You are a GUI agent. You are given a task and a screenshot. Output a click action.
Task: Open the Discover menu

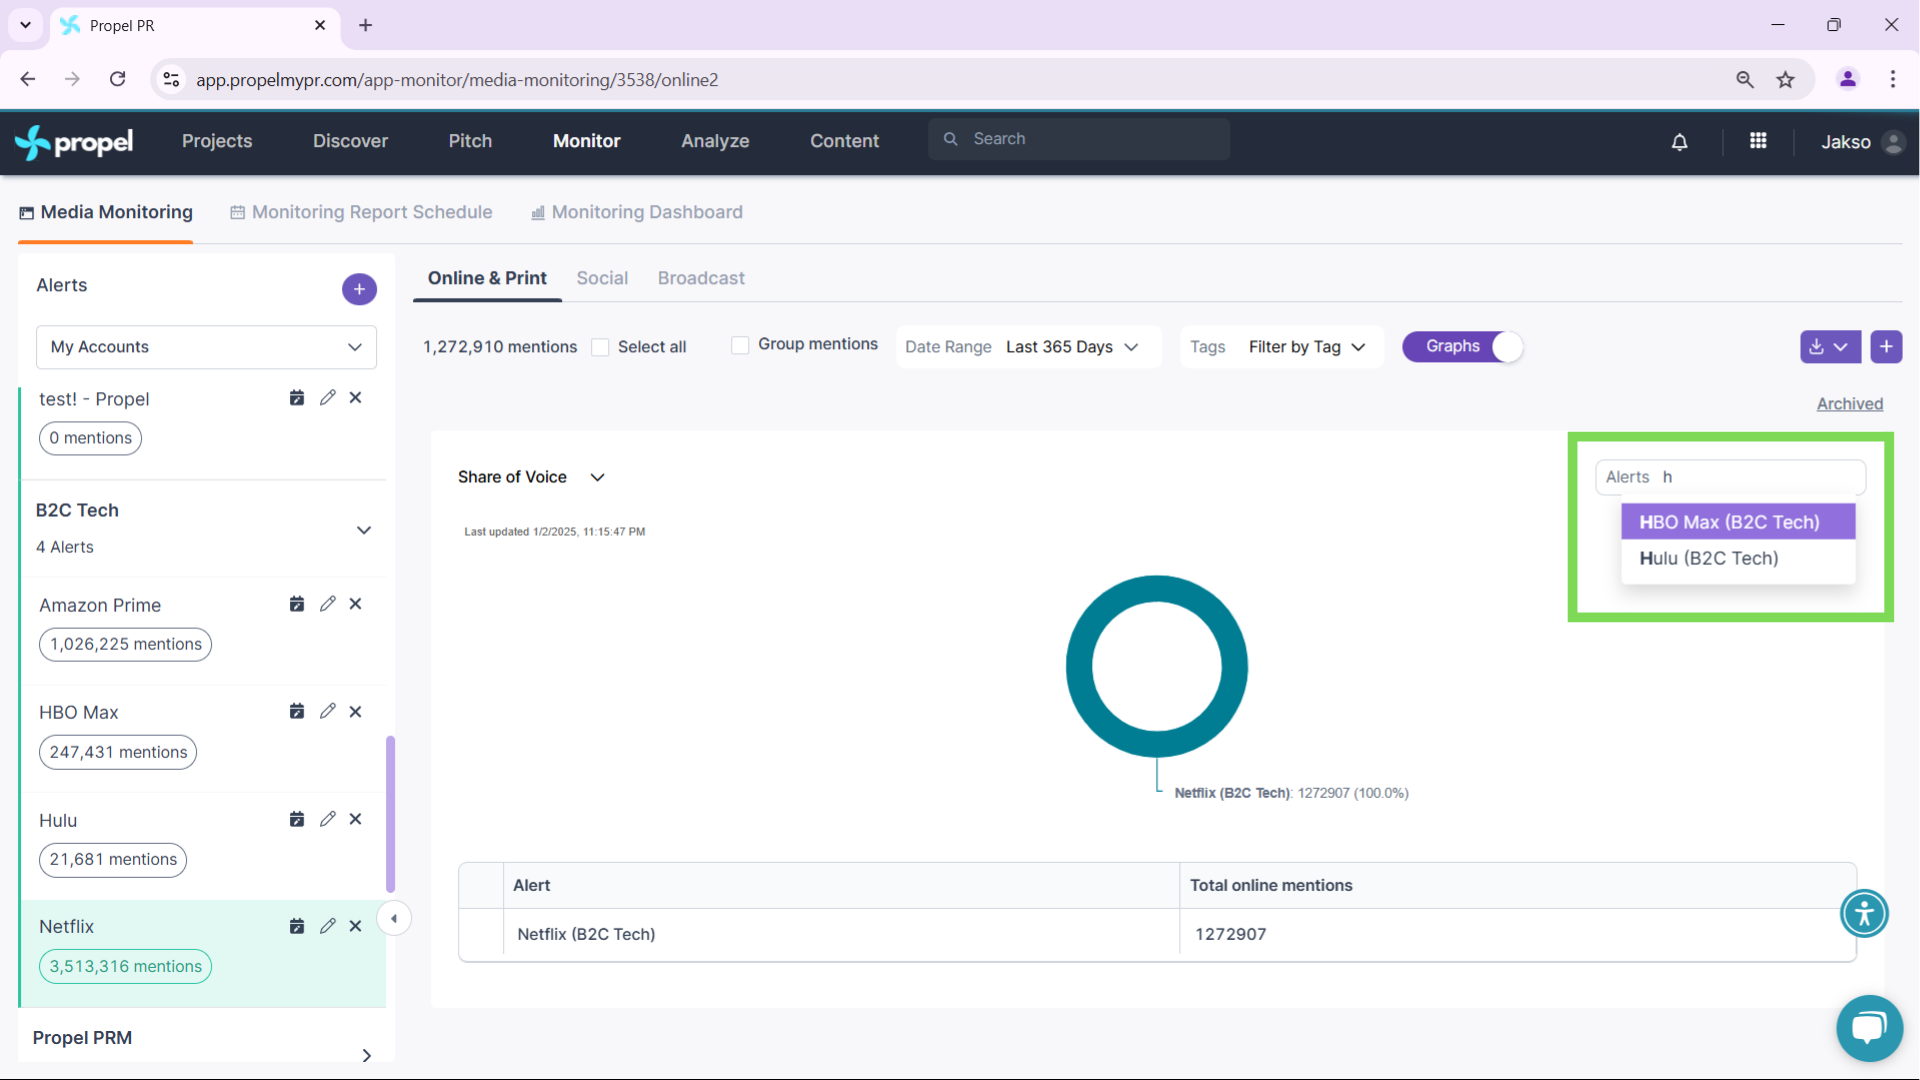[350, 141]
